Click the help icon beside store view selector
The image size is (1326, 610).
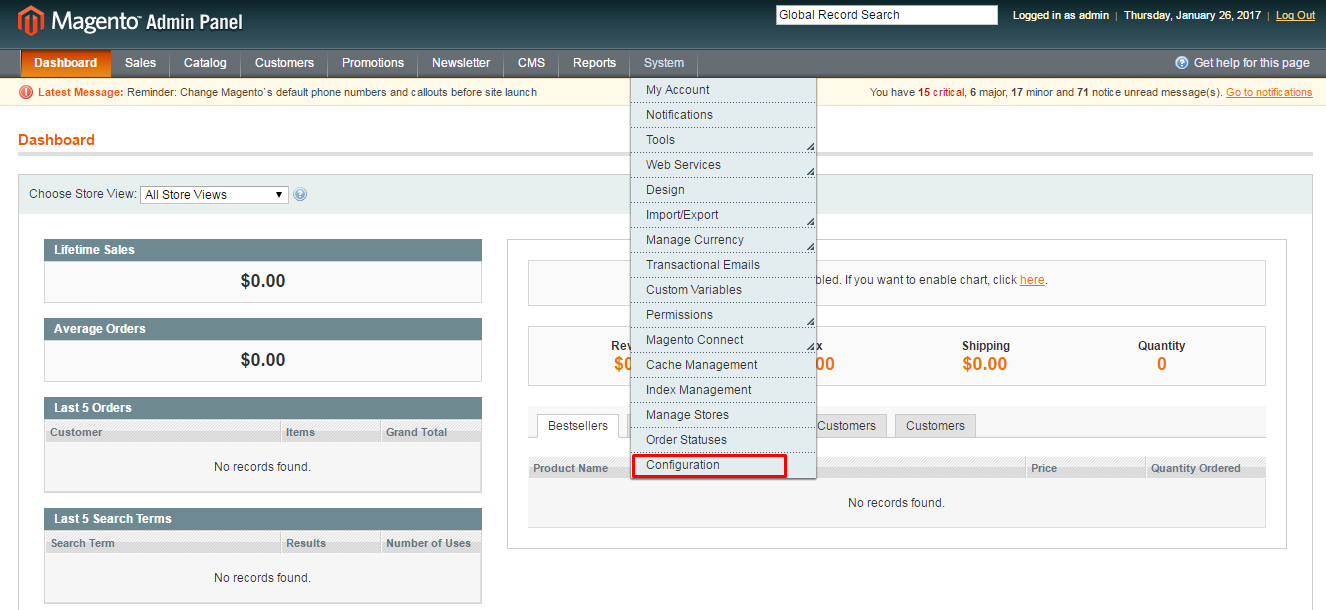300,194
